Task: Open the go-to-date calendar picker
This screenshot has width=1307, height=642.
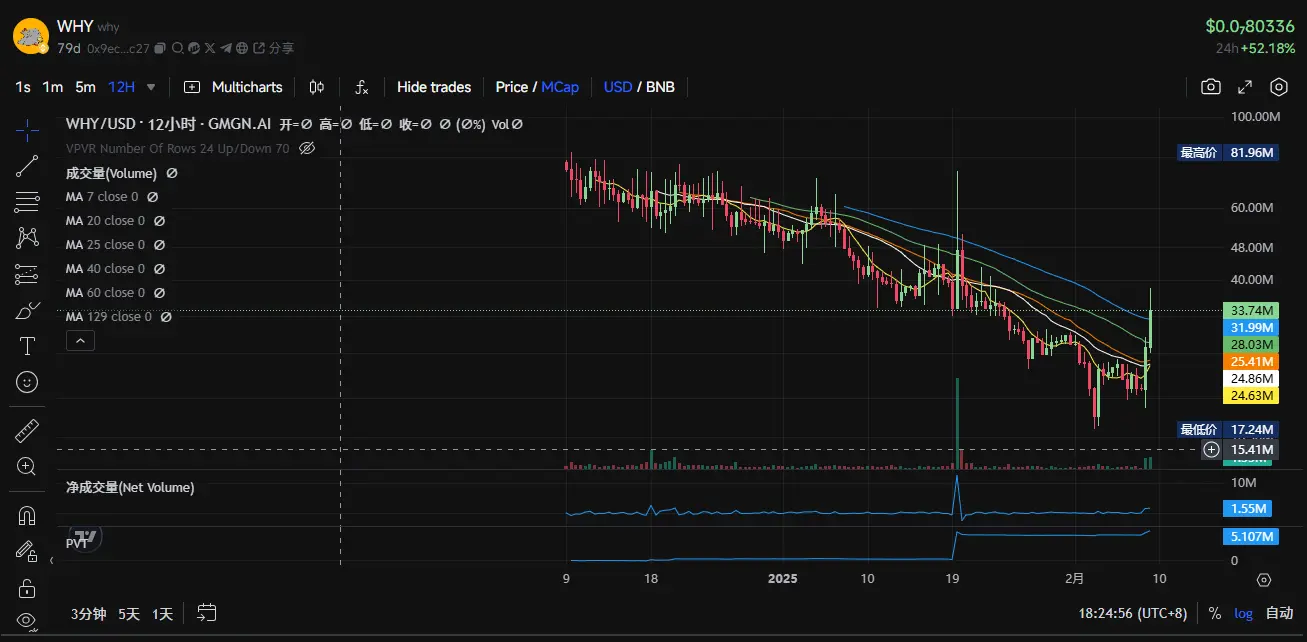Action: coord(207,613)
